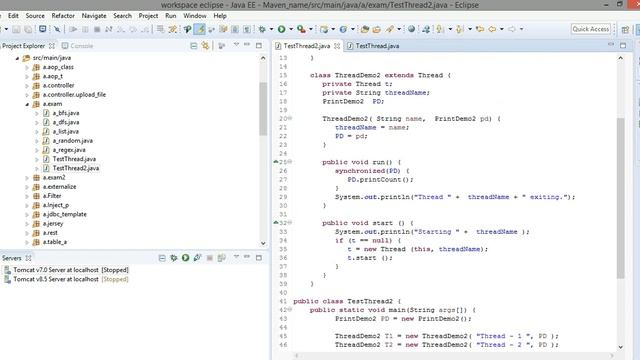
Task: Expand the a.jersey package
Action: point(27,224)
